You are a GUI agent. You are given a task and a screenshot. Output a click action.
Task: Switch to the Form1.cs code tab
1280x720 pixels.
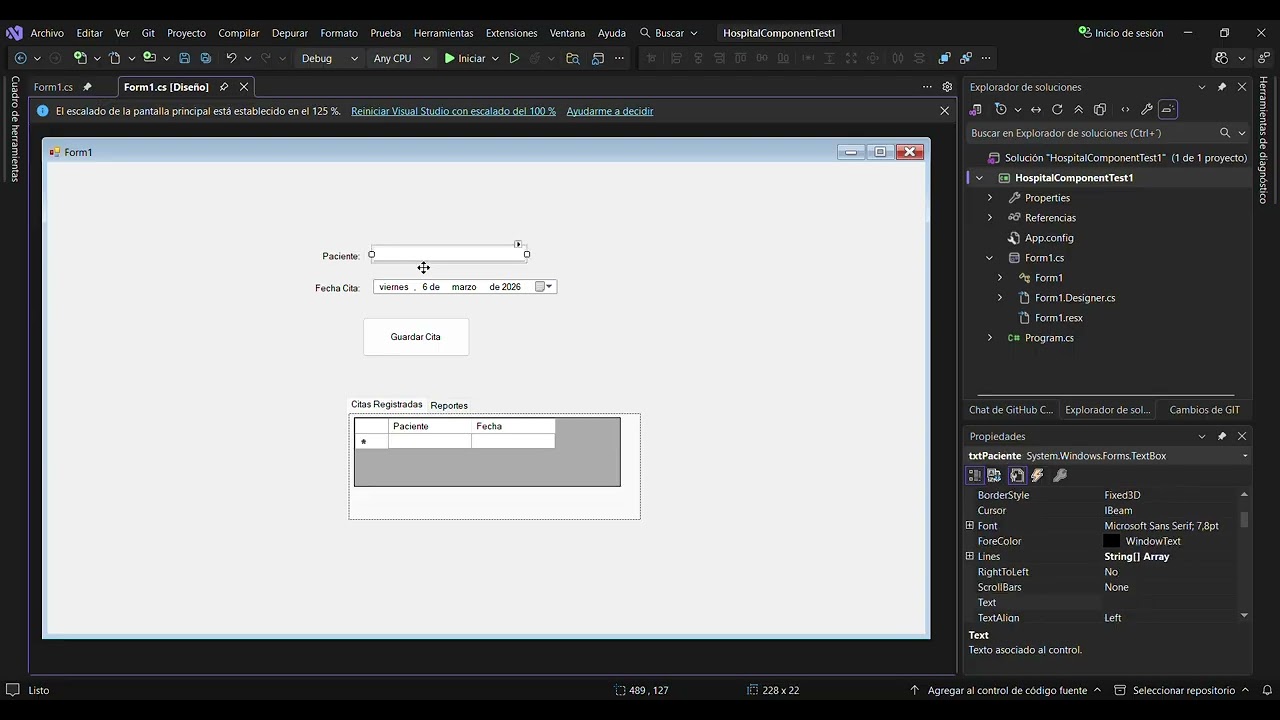pyautogui.click(x=53, y=87)
